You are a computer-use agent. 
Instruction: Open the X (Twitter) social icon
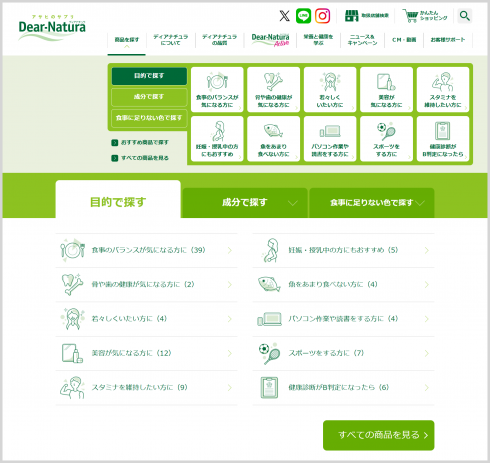(x=284, y=16)
